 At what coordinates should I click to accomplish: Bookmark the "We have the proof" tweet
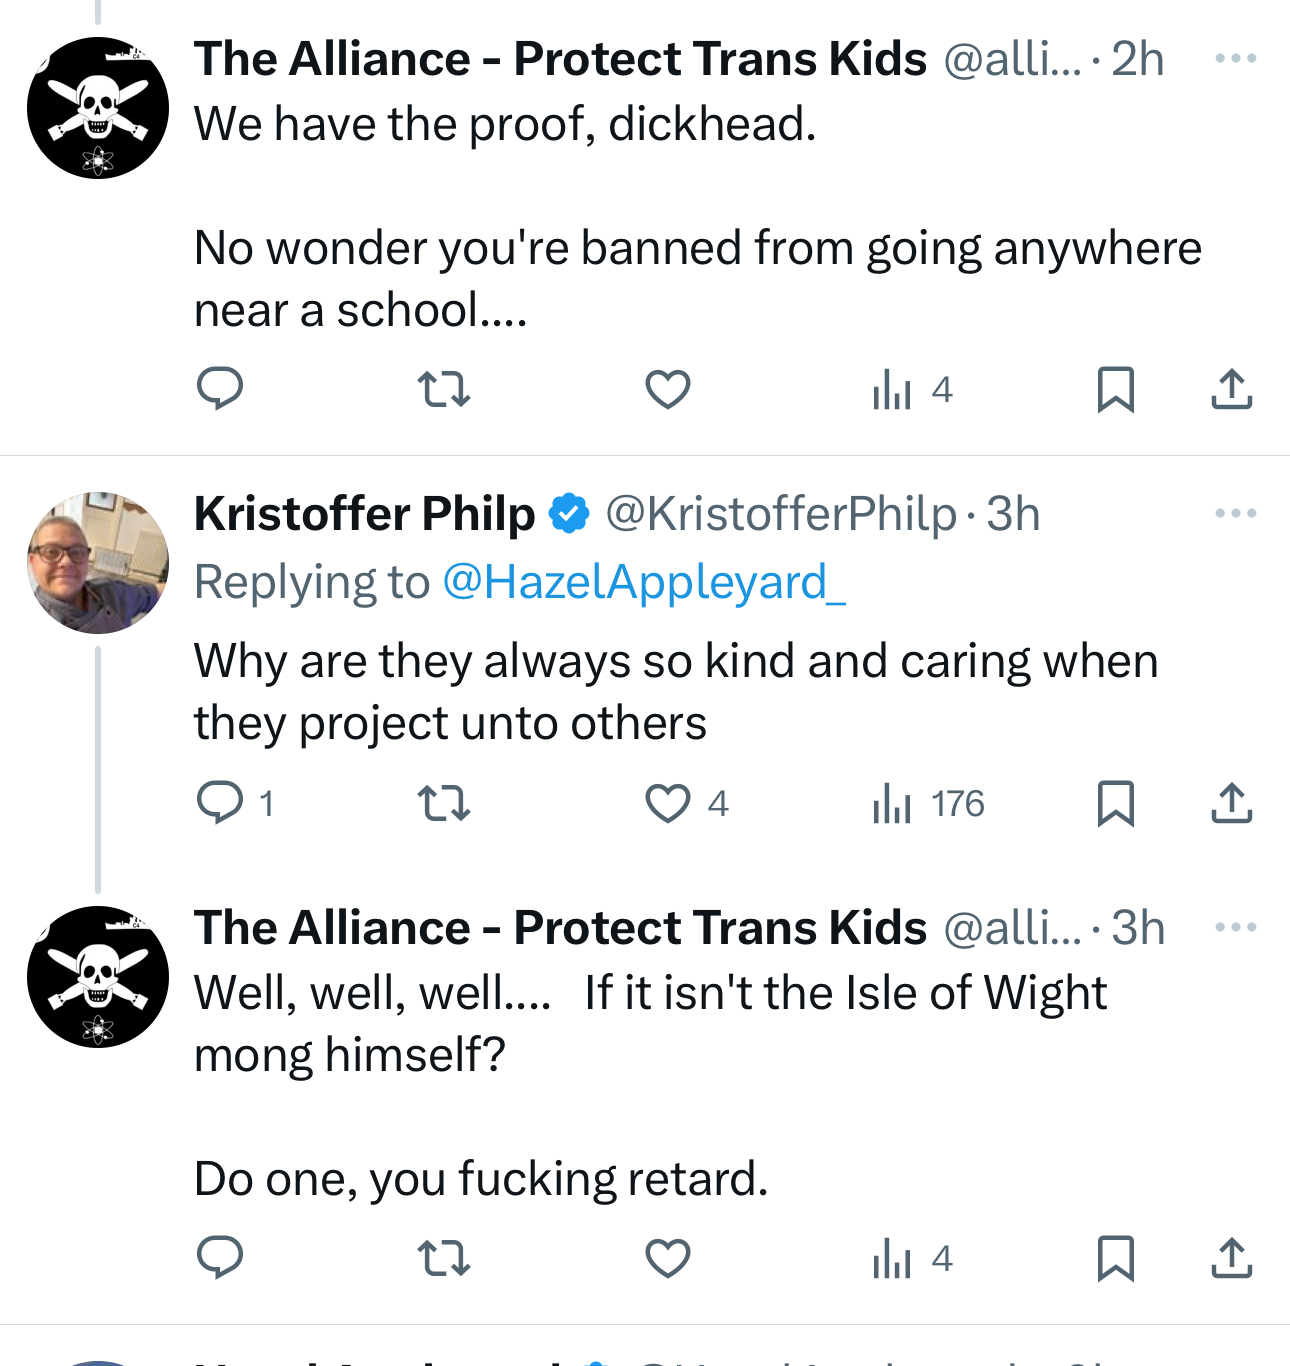[1115, 389]
